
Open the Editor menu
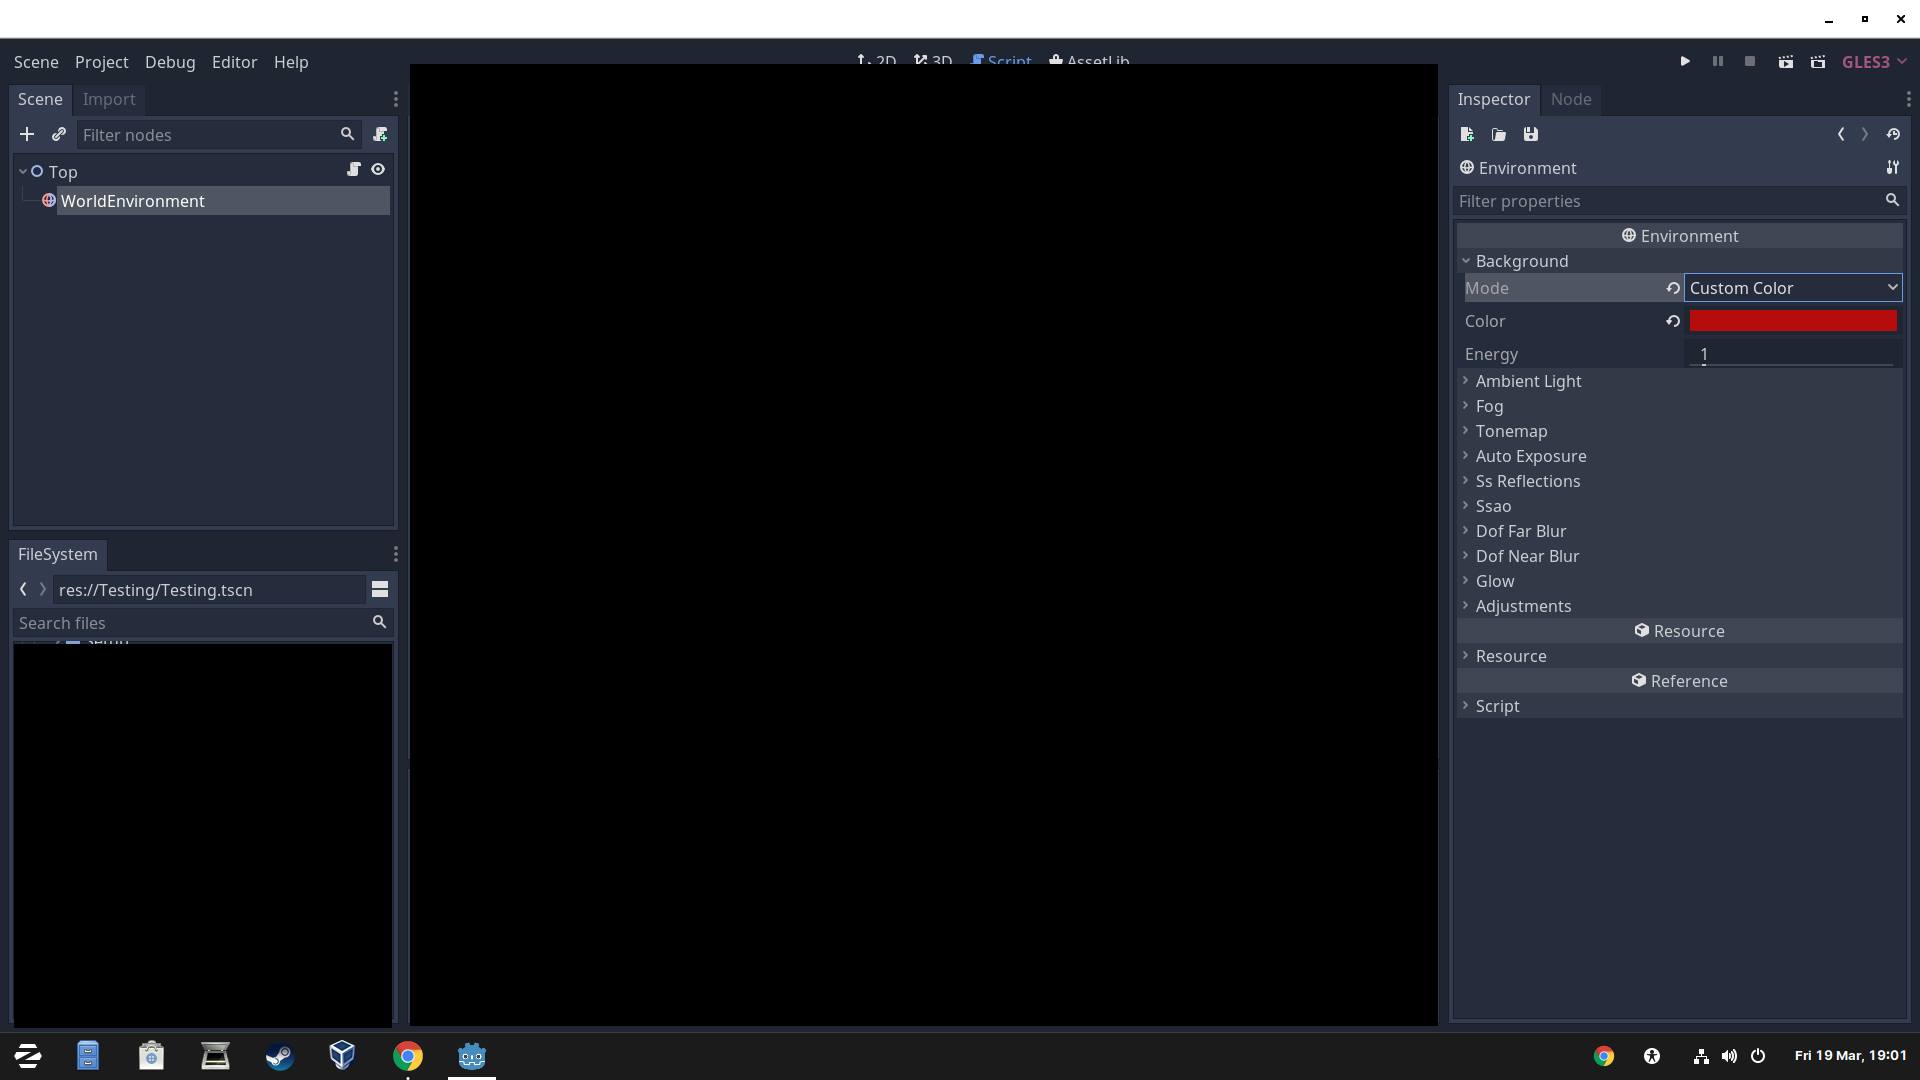coord(234,62)
